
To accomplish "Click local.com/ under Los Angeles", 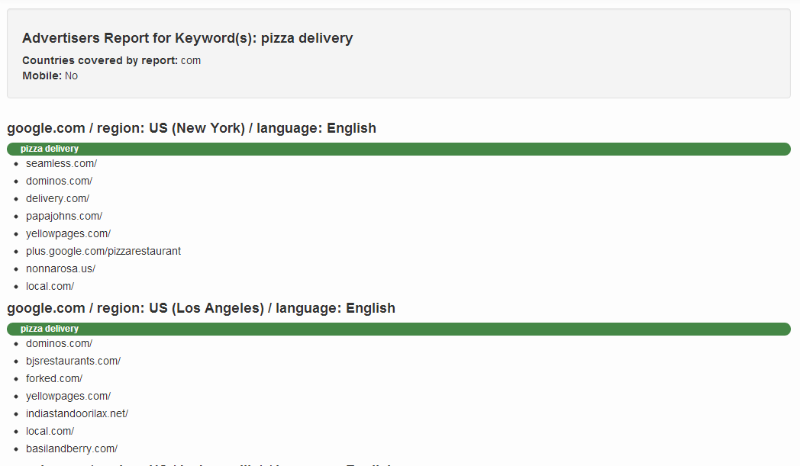I will coord(50,431).
